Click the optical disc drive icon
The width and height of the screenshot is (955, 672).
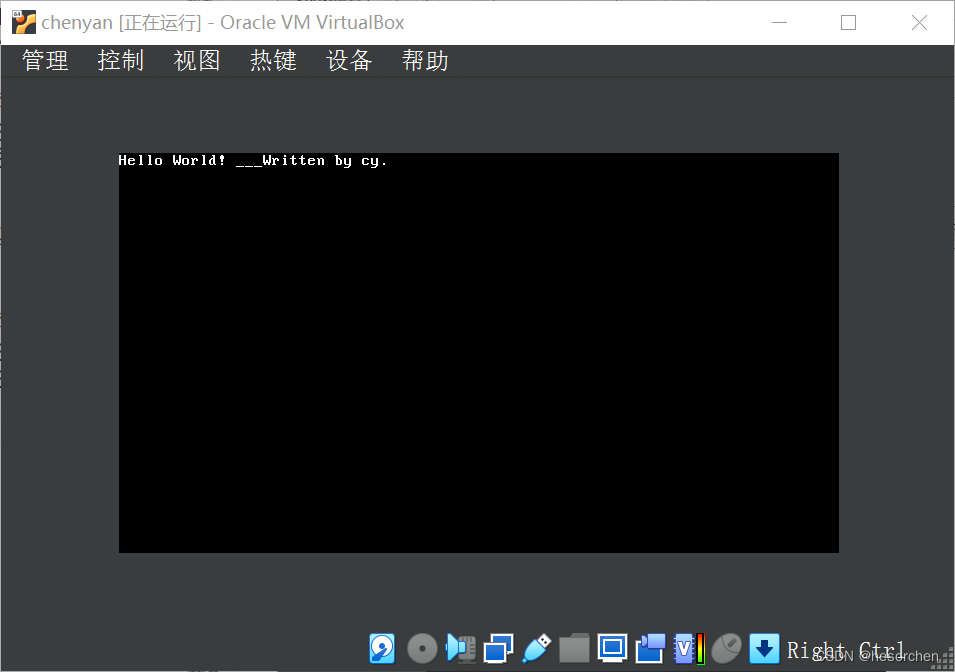[422, 648]
